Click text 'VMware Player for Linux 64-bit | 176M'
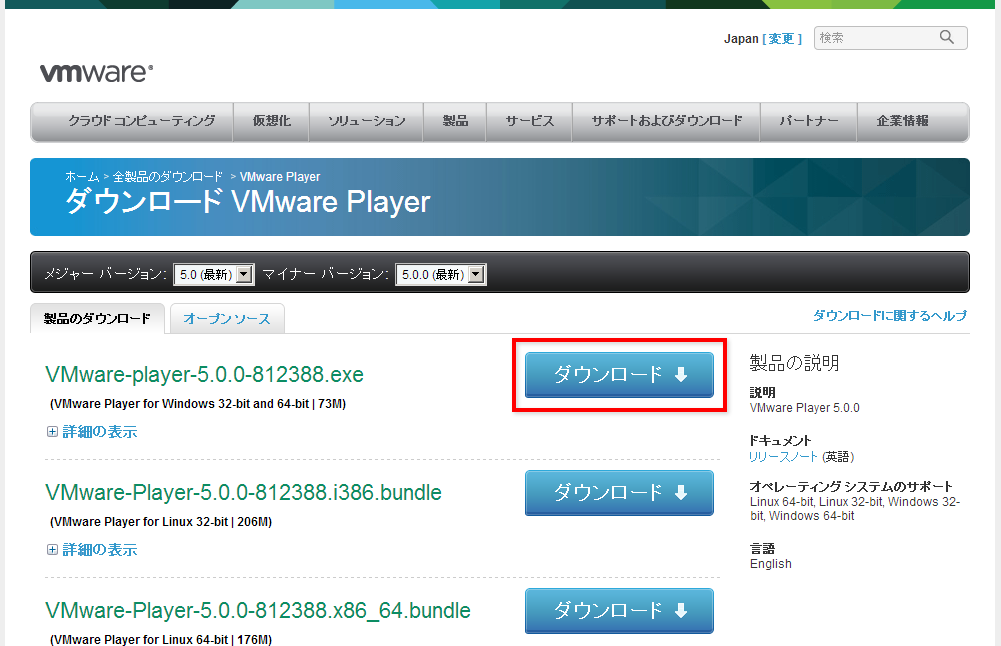 (161, 640)
